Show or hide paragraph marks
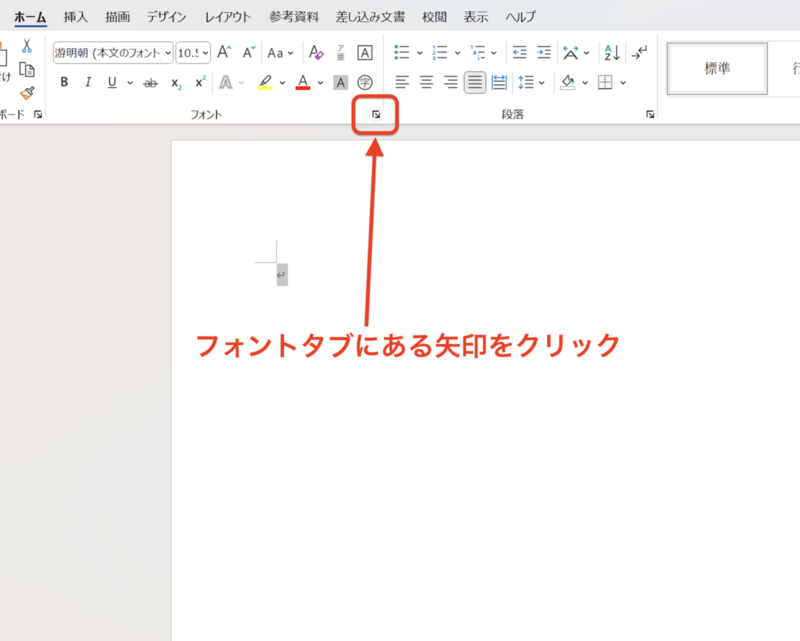The image size is (800, 641). pyautogui.click(x=639, y=52)
